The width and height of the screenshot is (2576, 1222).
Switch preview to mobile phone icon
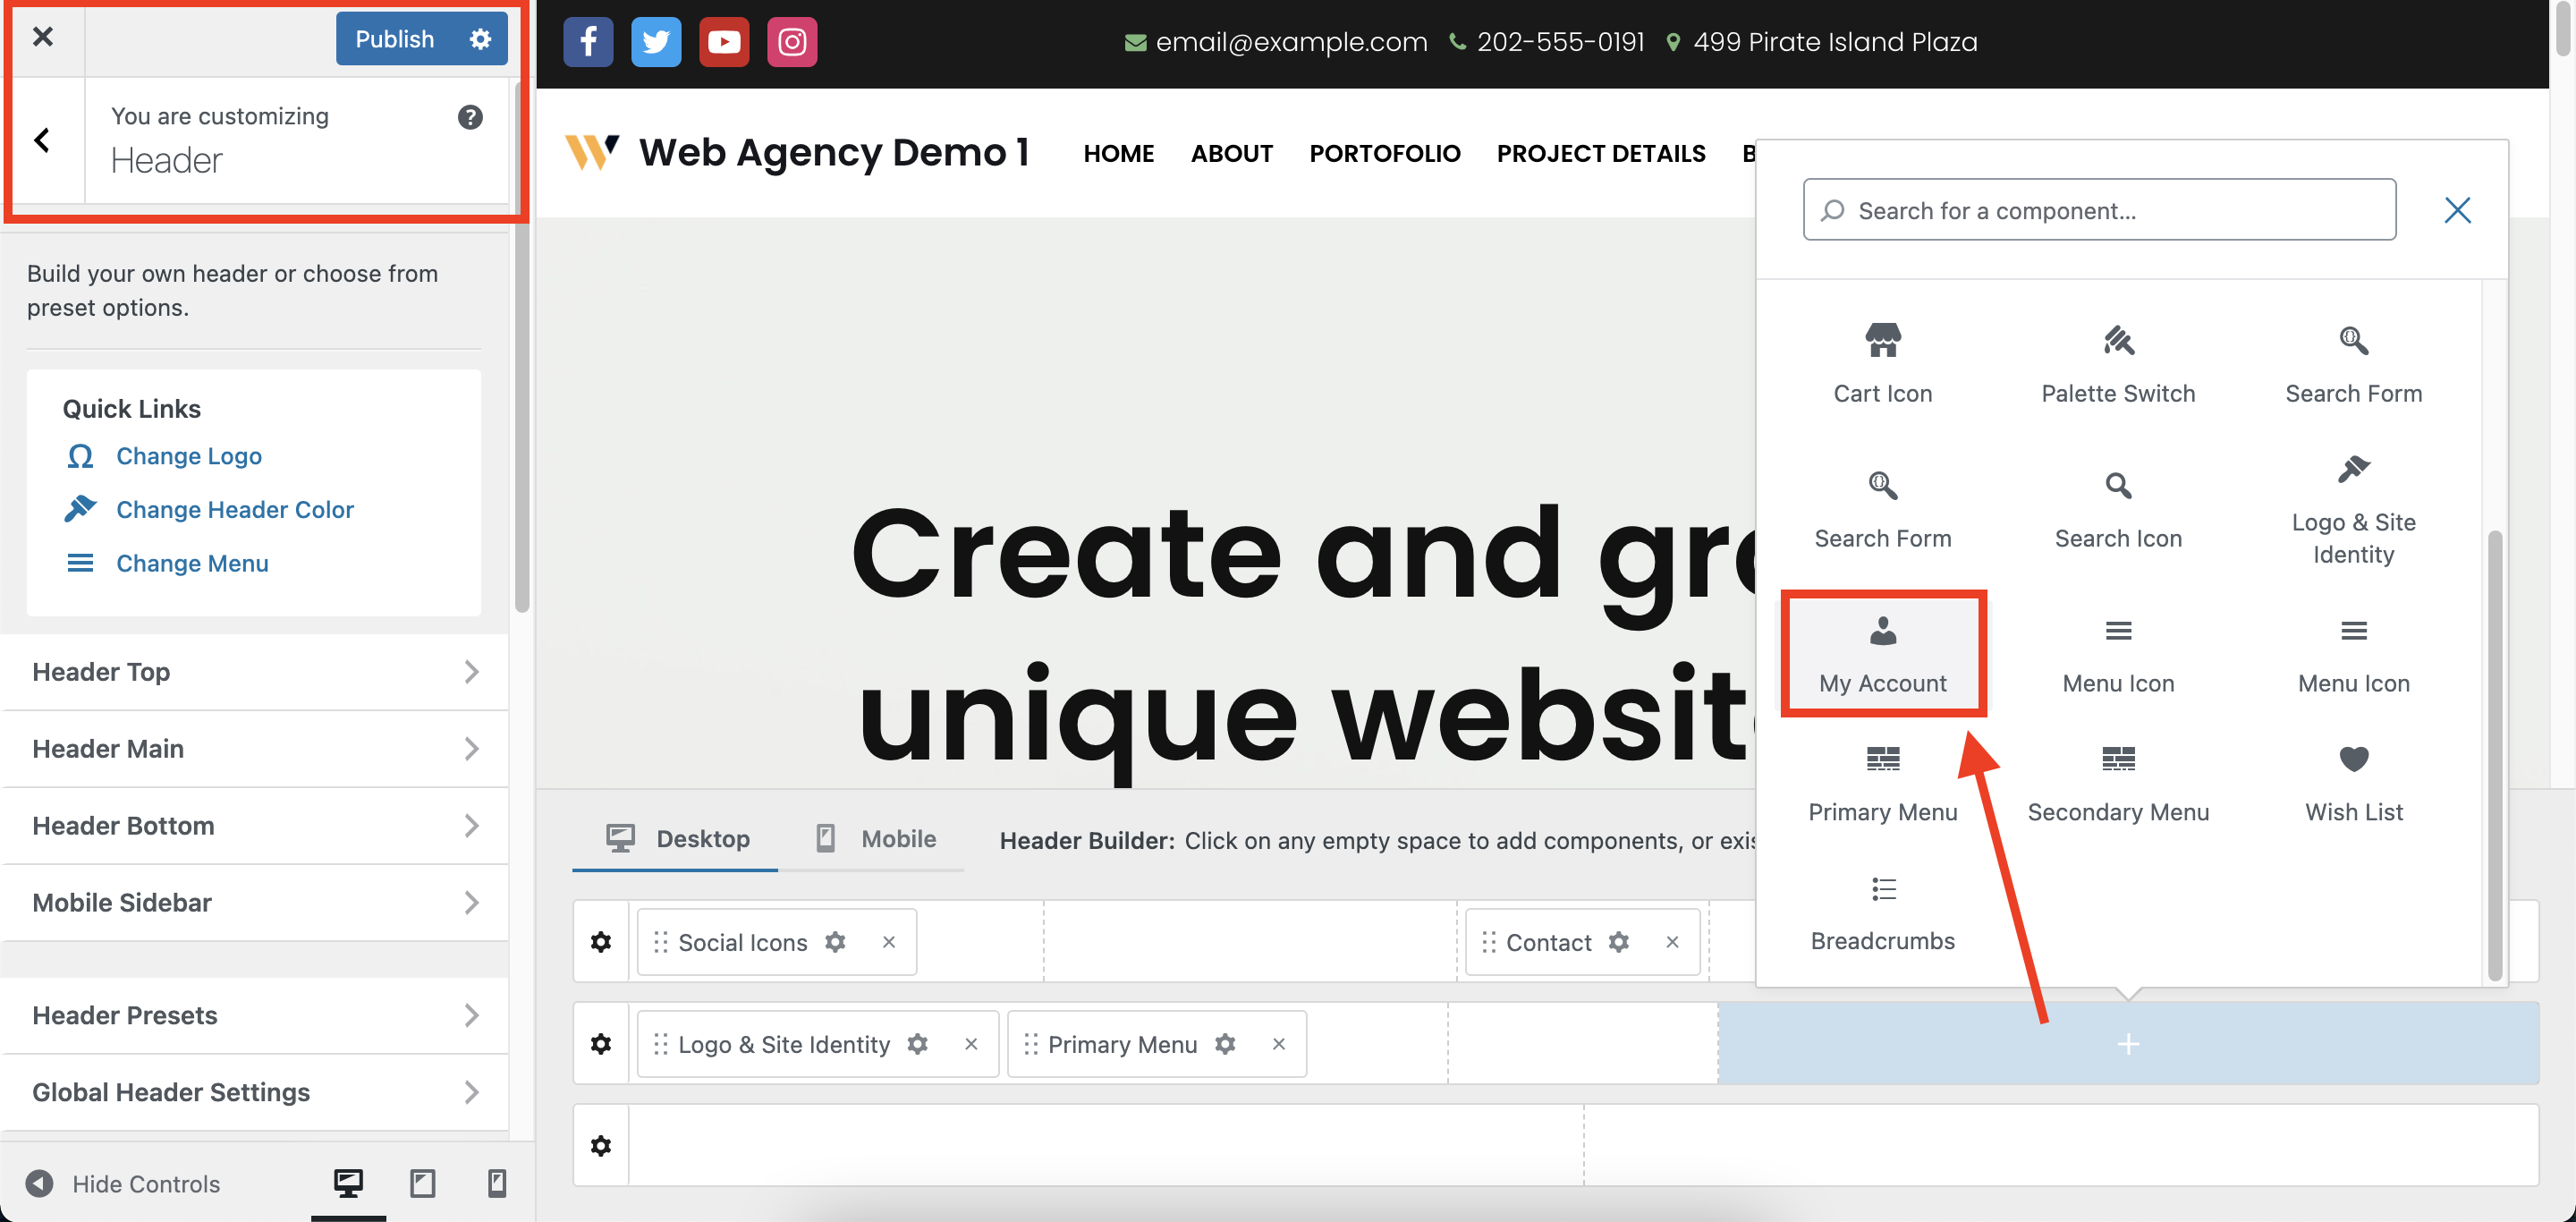496,1184
